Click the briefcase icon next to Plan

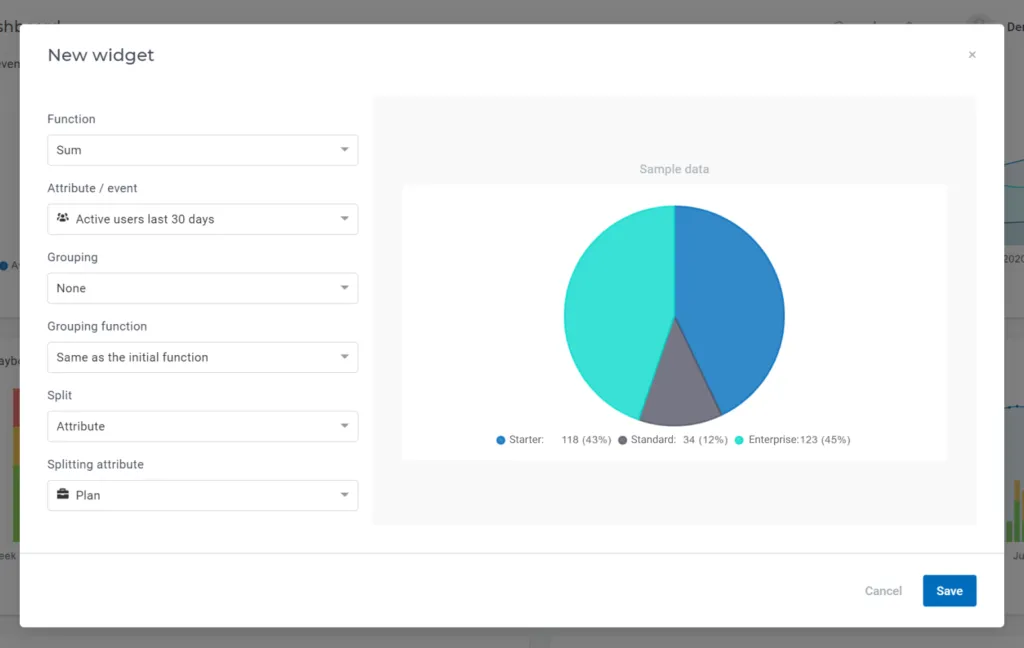point(63,494)
